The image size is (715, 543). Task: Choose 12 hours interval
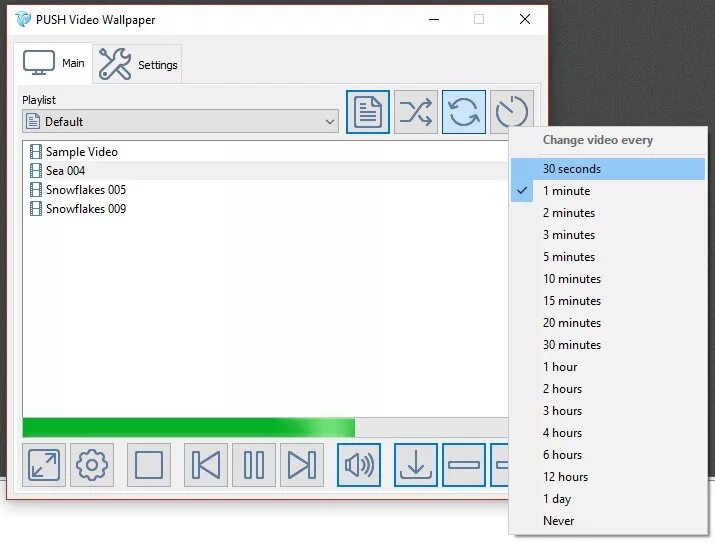(608, 477)
